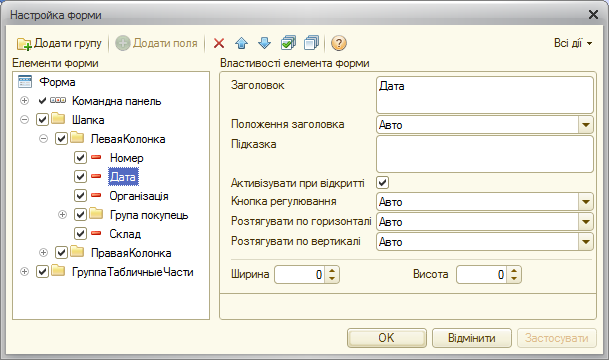Screen dimensions: 609x360
Task: Toggle the 'Група покупець' checkbox
Action: click(80, 214)
